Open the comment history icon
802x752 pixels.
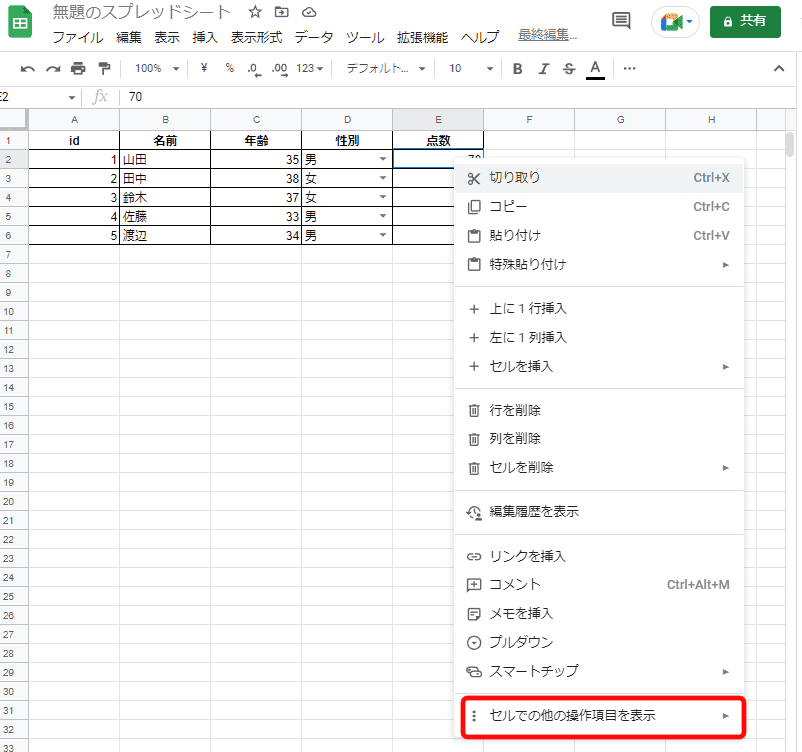point(621,21)
